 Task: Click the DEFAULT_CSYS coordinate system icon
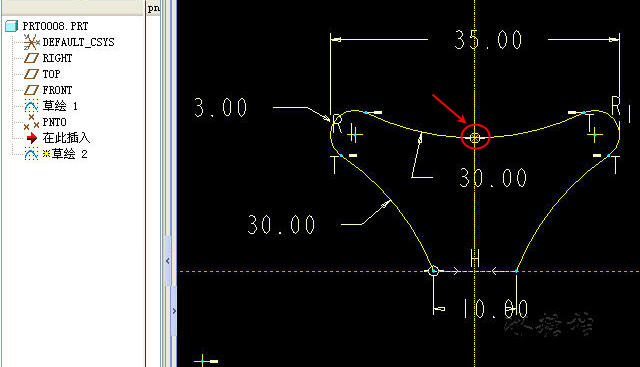[x=31, y=42]
